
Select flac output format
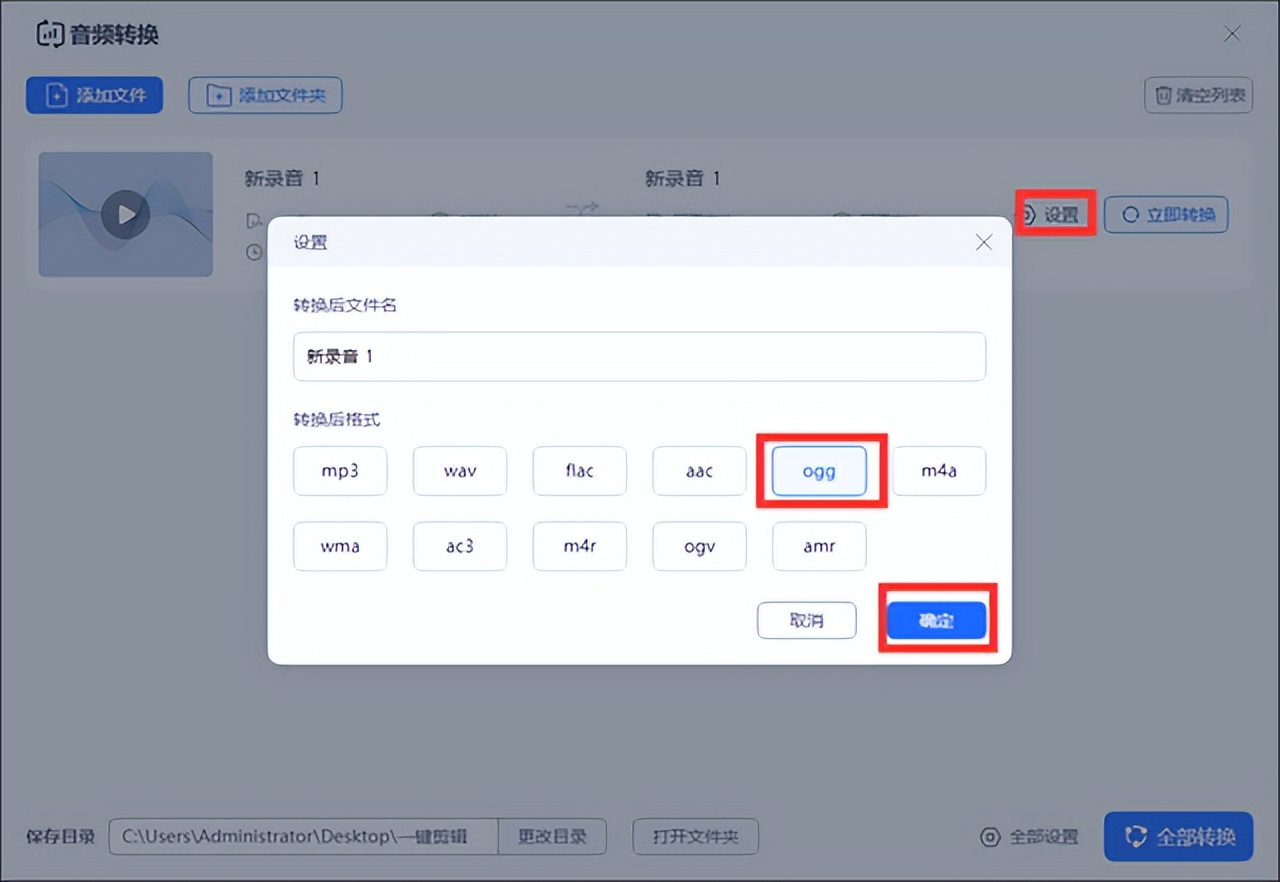click(579, 470)
